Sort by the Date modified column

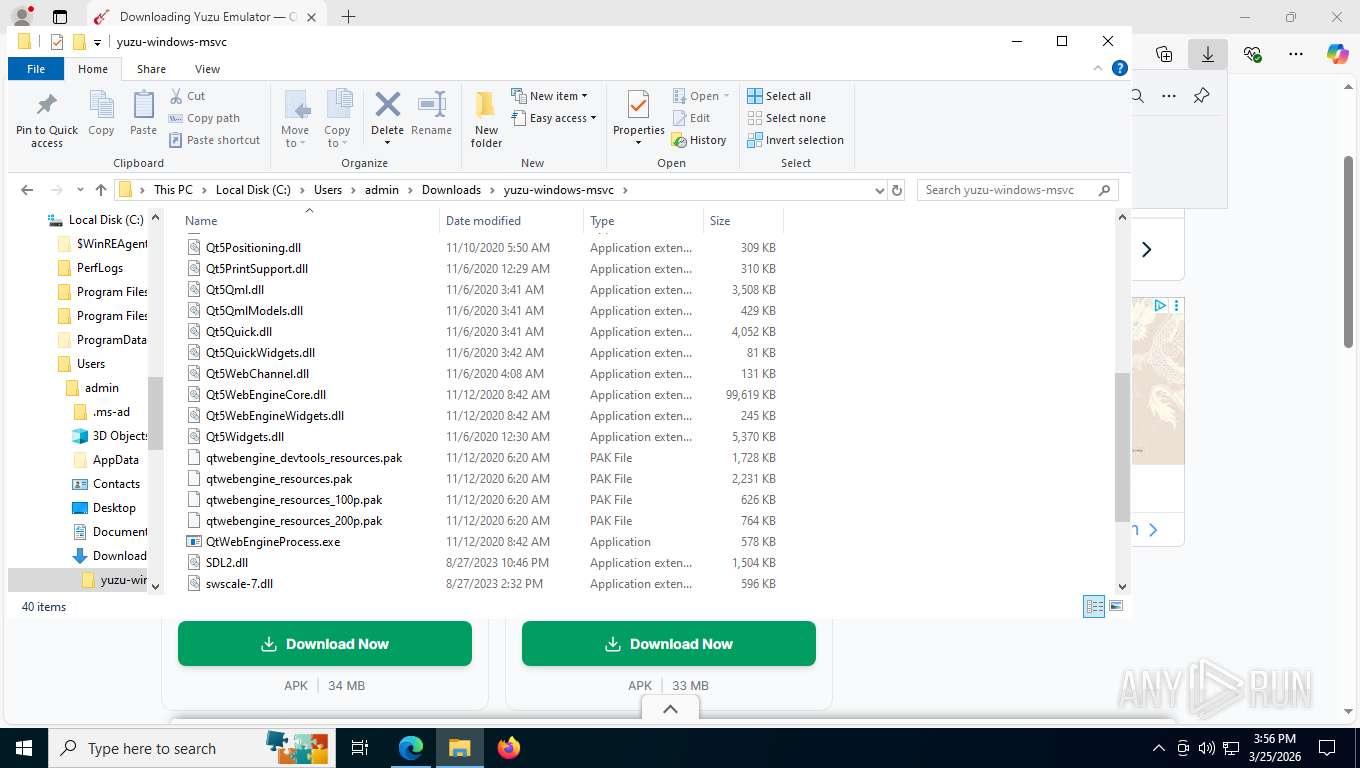click(x=483, y=221)
